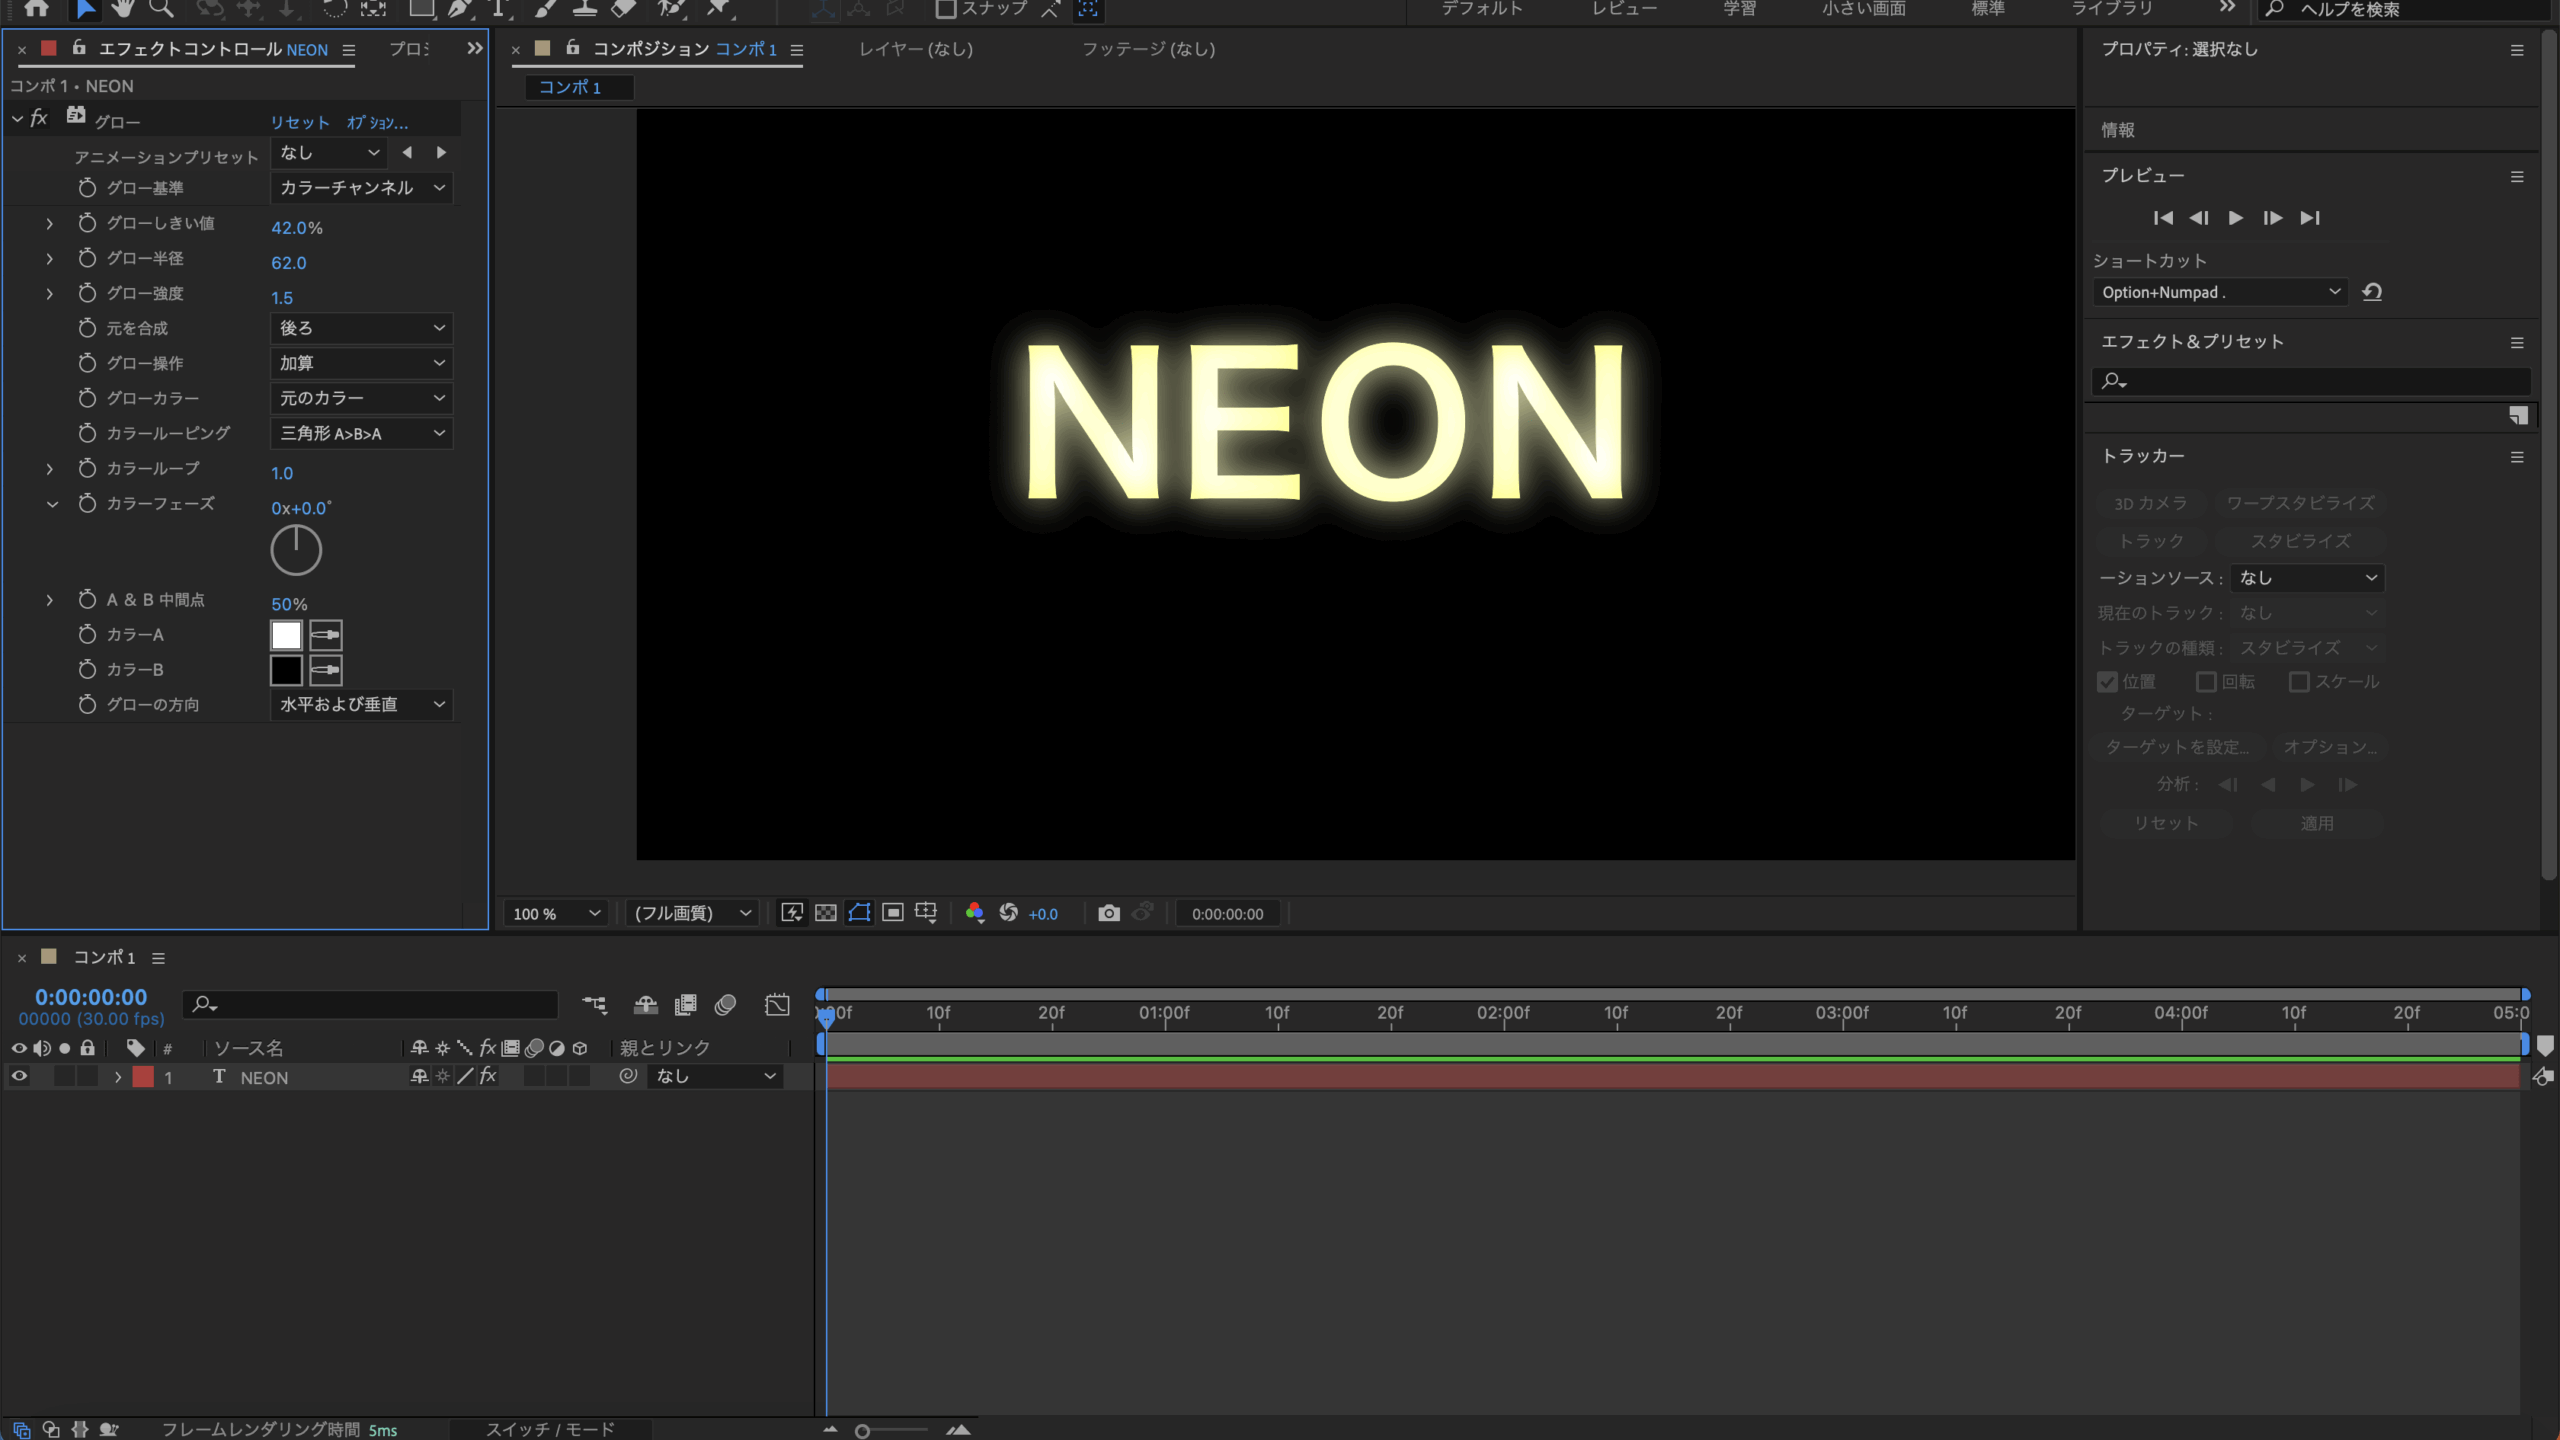Image resolution: width=2560 pixels, height=1440 pixels.
Task: Hide the NEON layer with eye icon
Action: coord(19,1077)
